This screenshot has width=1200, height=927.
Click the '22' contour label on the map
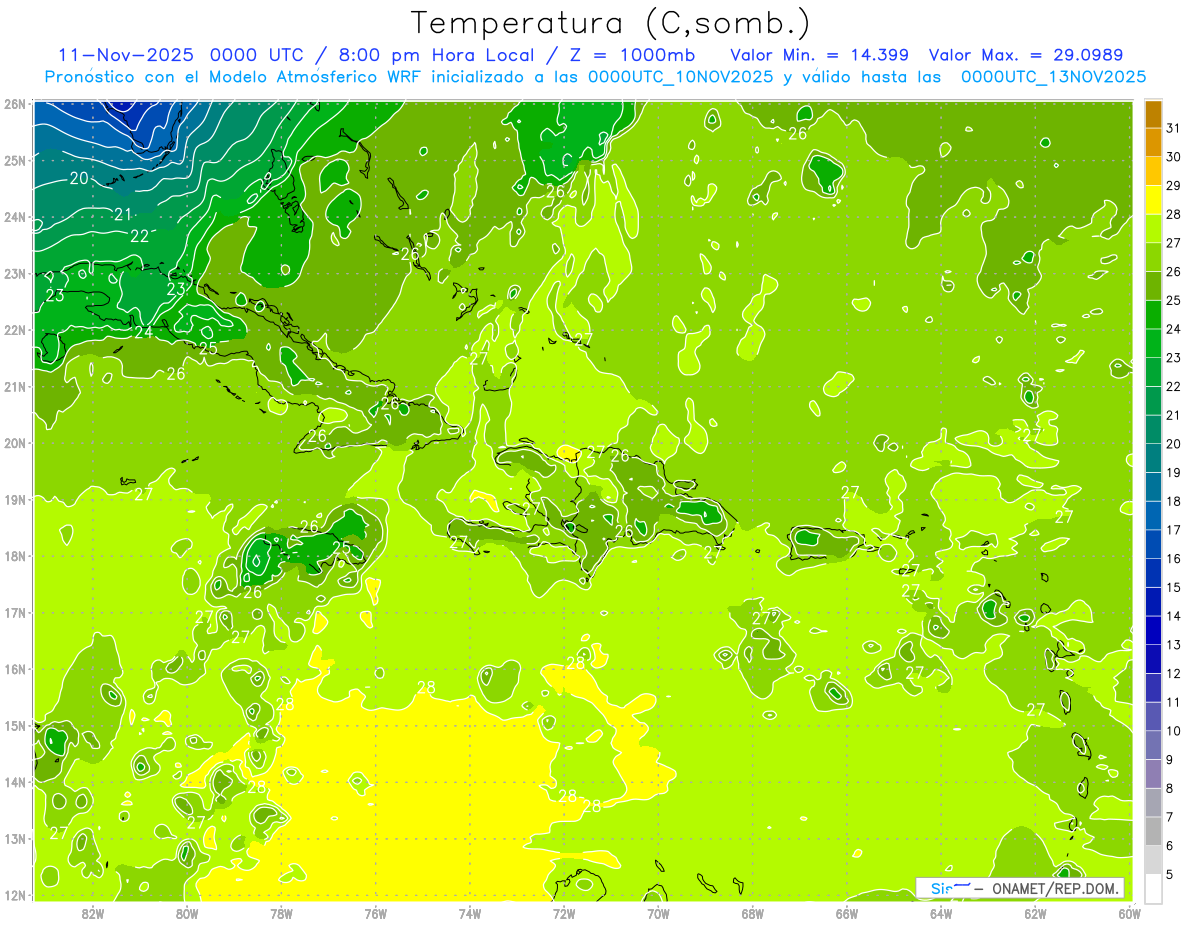point(139,236)
